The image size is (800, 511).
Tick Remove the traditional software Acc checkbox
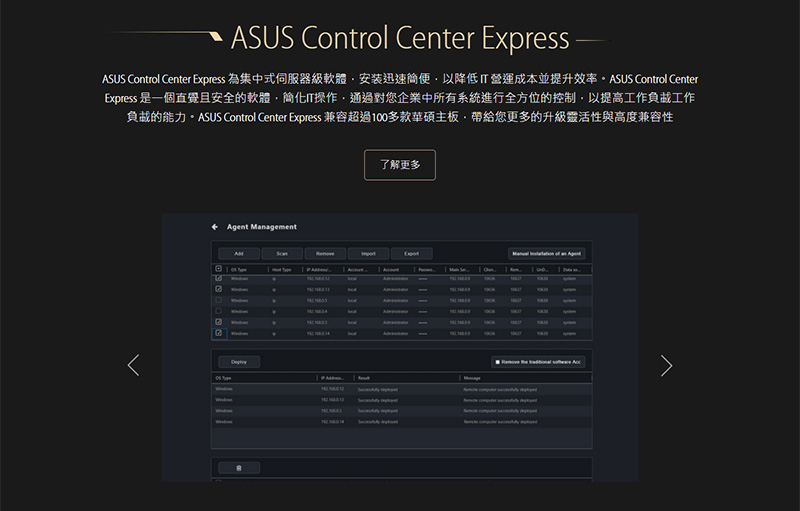497,362
